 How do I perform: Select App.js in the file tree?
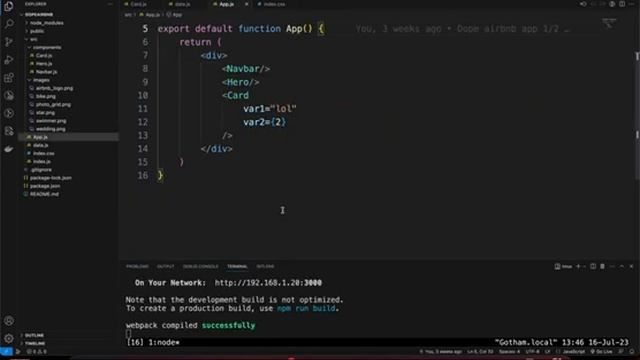click(69, 137)
